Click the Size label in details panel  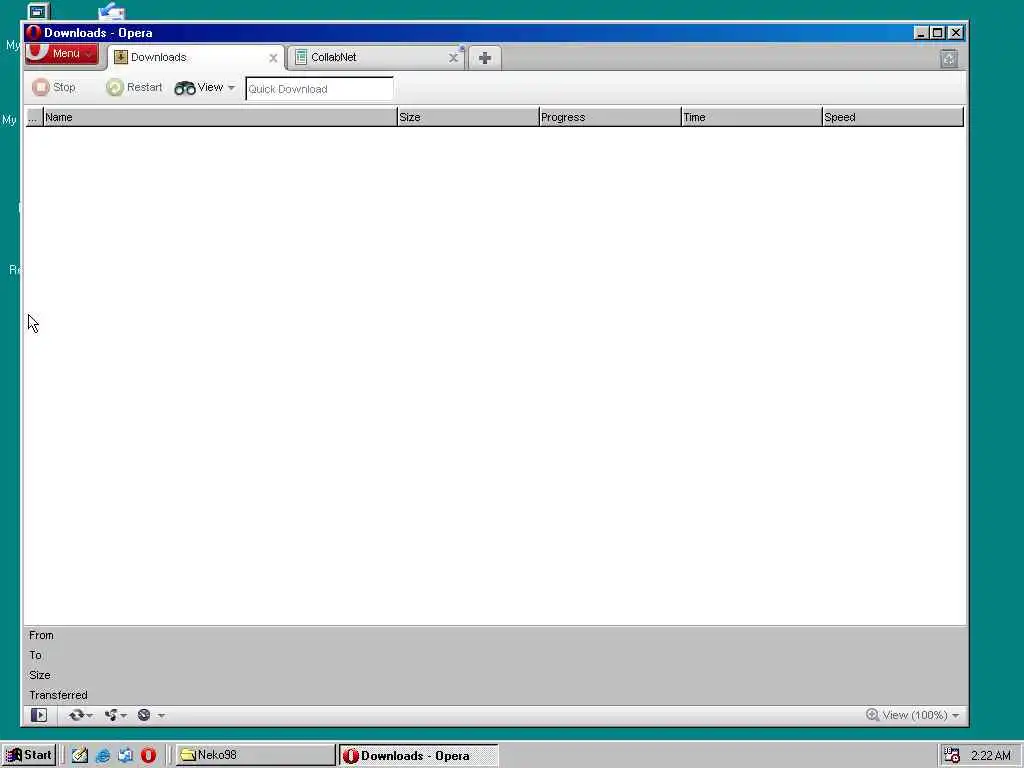[40, 675]
